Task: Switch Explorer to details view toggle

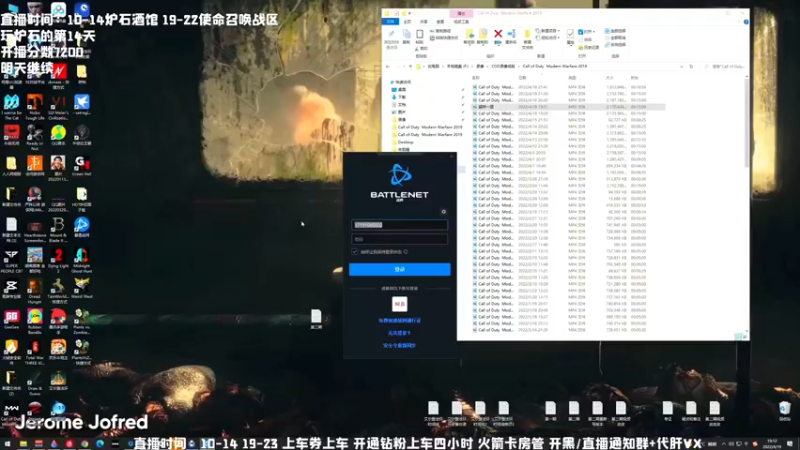Action: (739, 336)
